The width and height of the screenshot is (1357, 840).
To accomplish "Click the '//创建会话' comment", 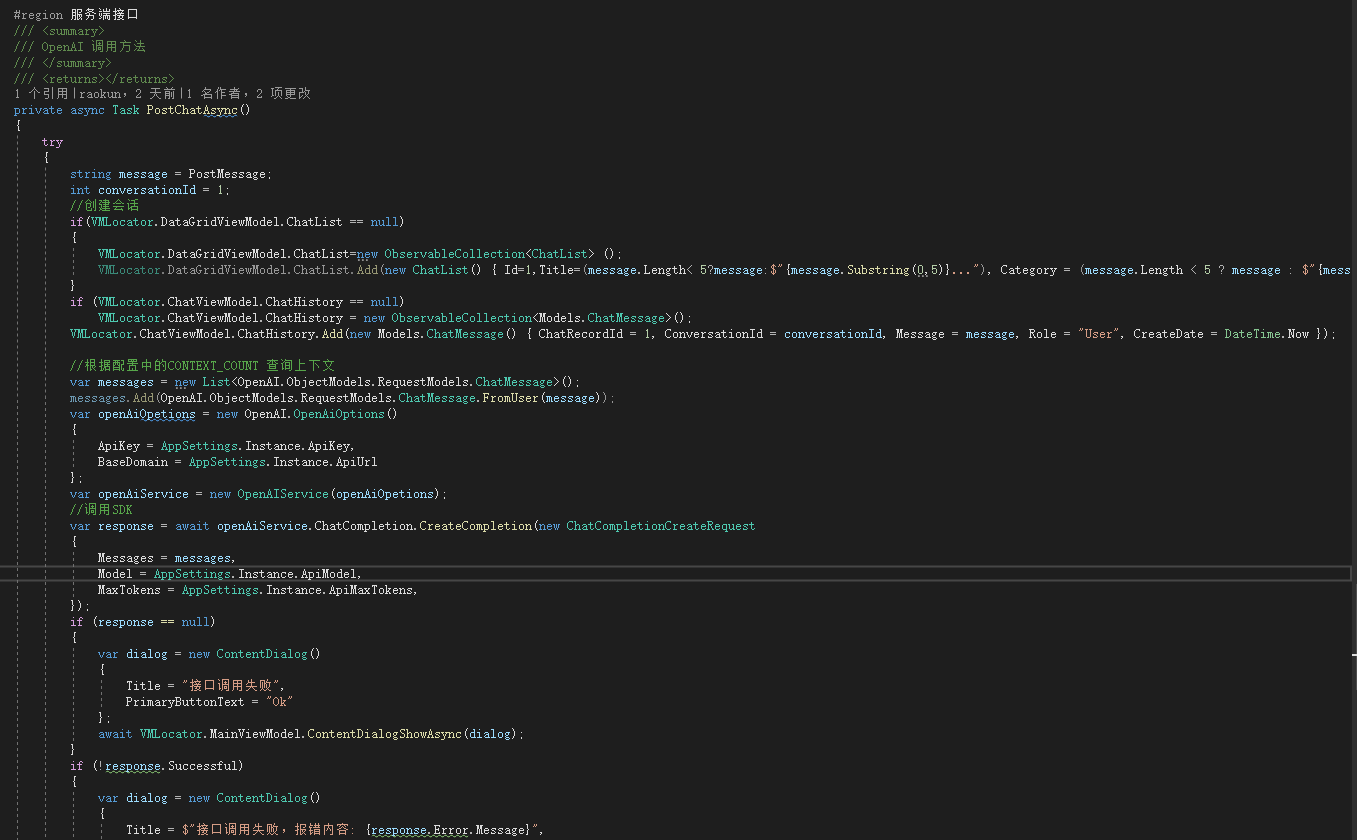I will 104,206.
